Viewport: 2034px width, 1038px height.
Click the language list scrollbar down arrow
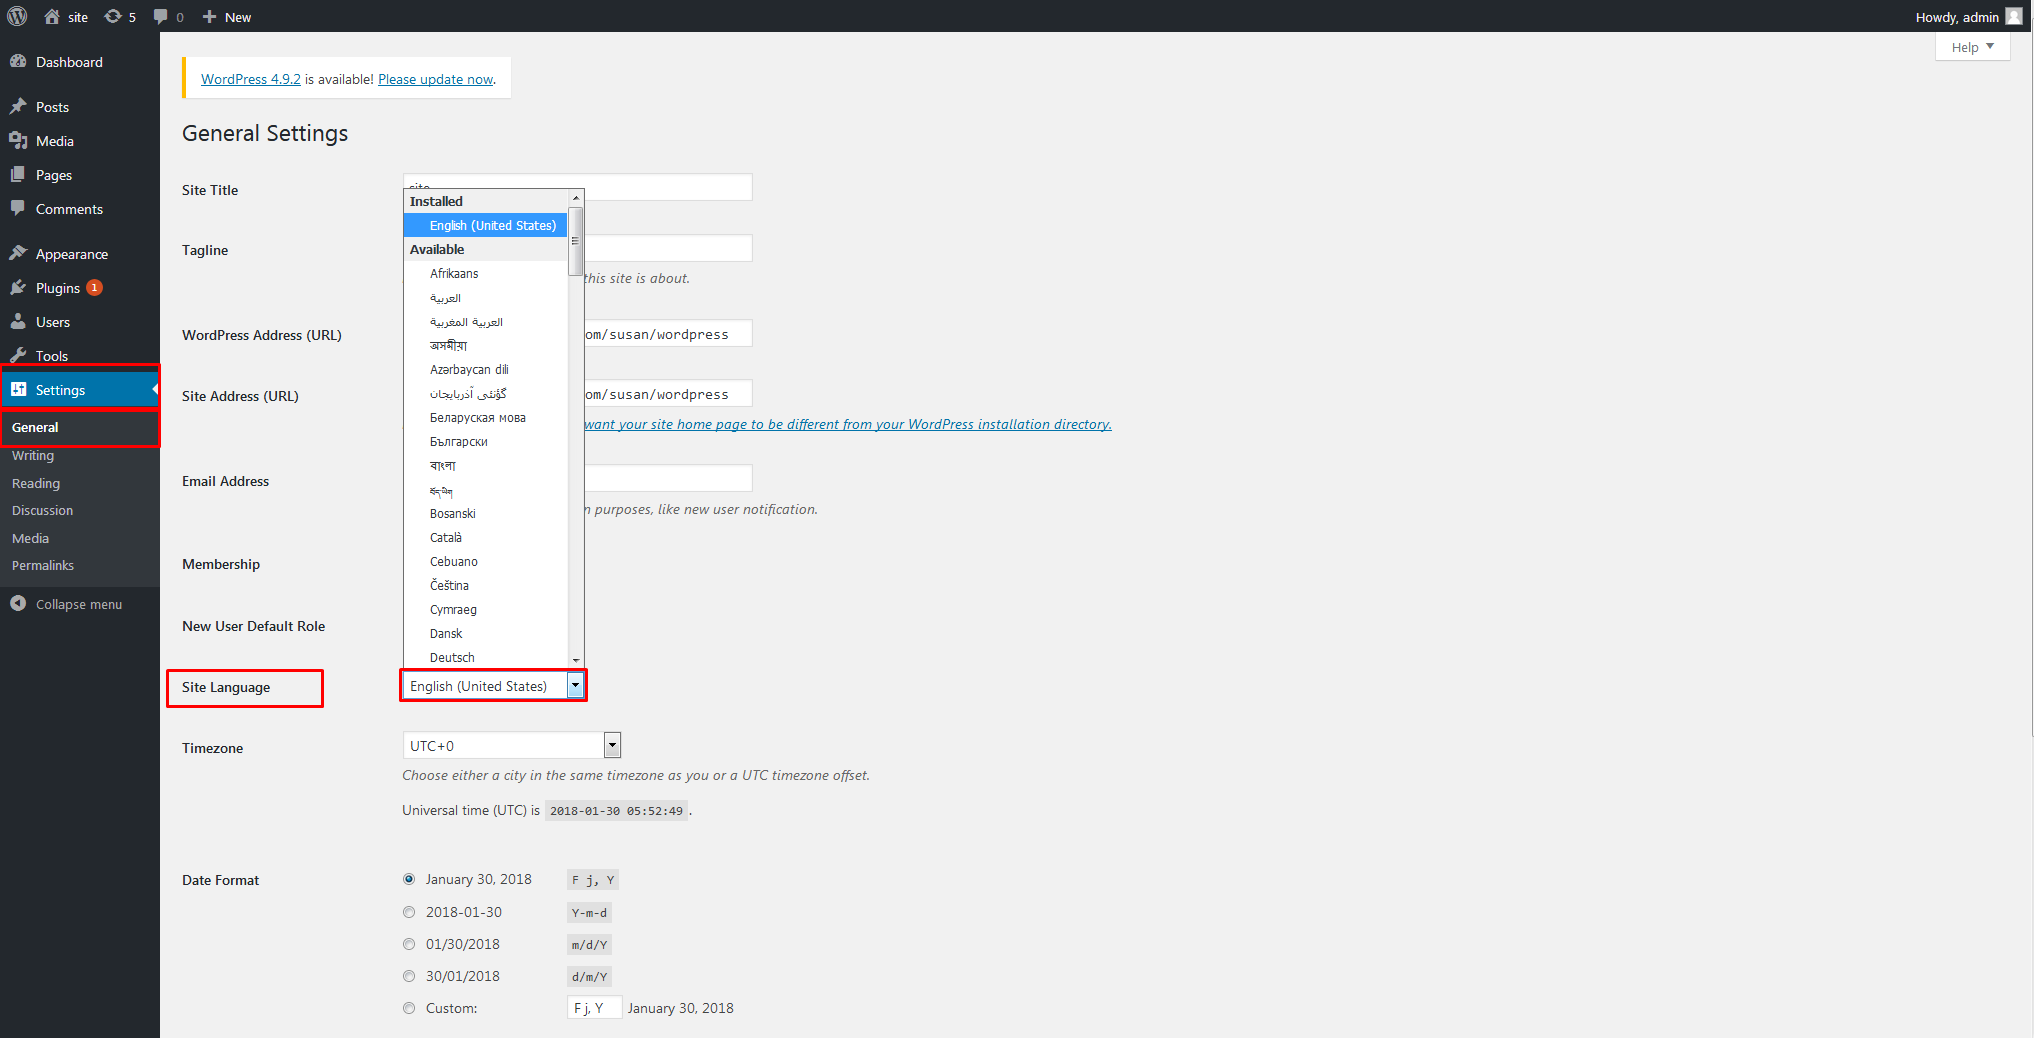point(576,659)
